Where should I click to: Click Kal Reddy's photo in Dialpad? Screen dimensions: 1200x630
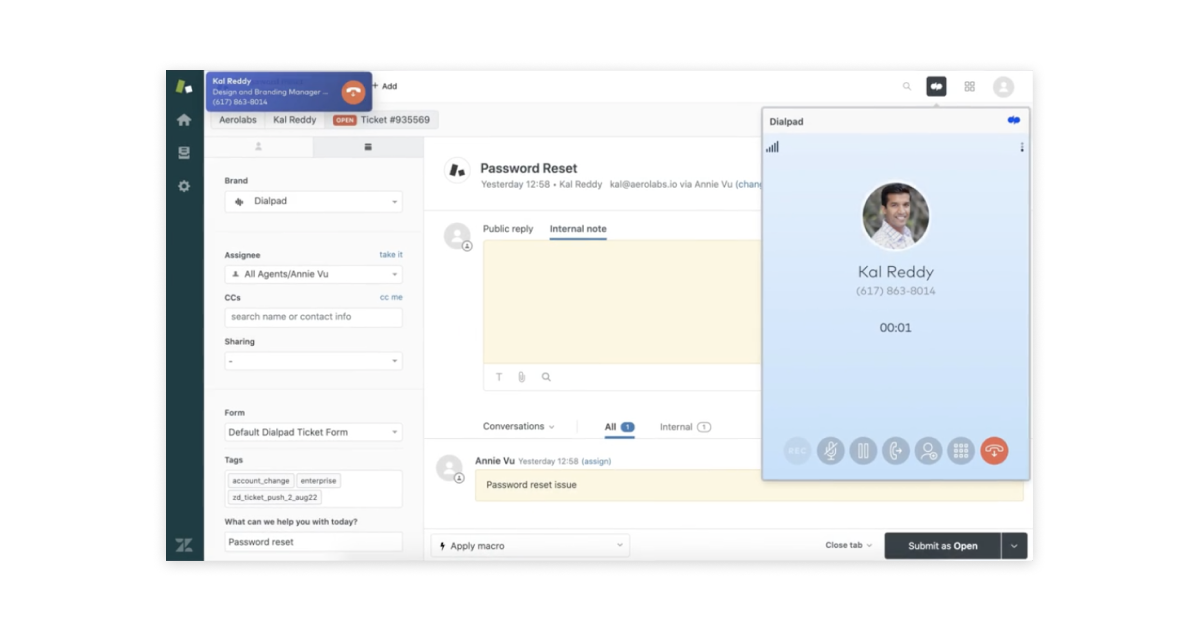point(896,216)
